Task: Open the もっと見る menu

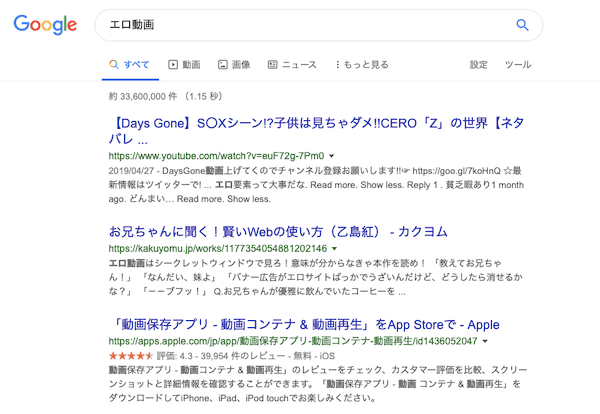Action: tap(362, 65)
